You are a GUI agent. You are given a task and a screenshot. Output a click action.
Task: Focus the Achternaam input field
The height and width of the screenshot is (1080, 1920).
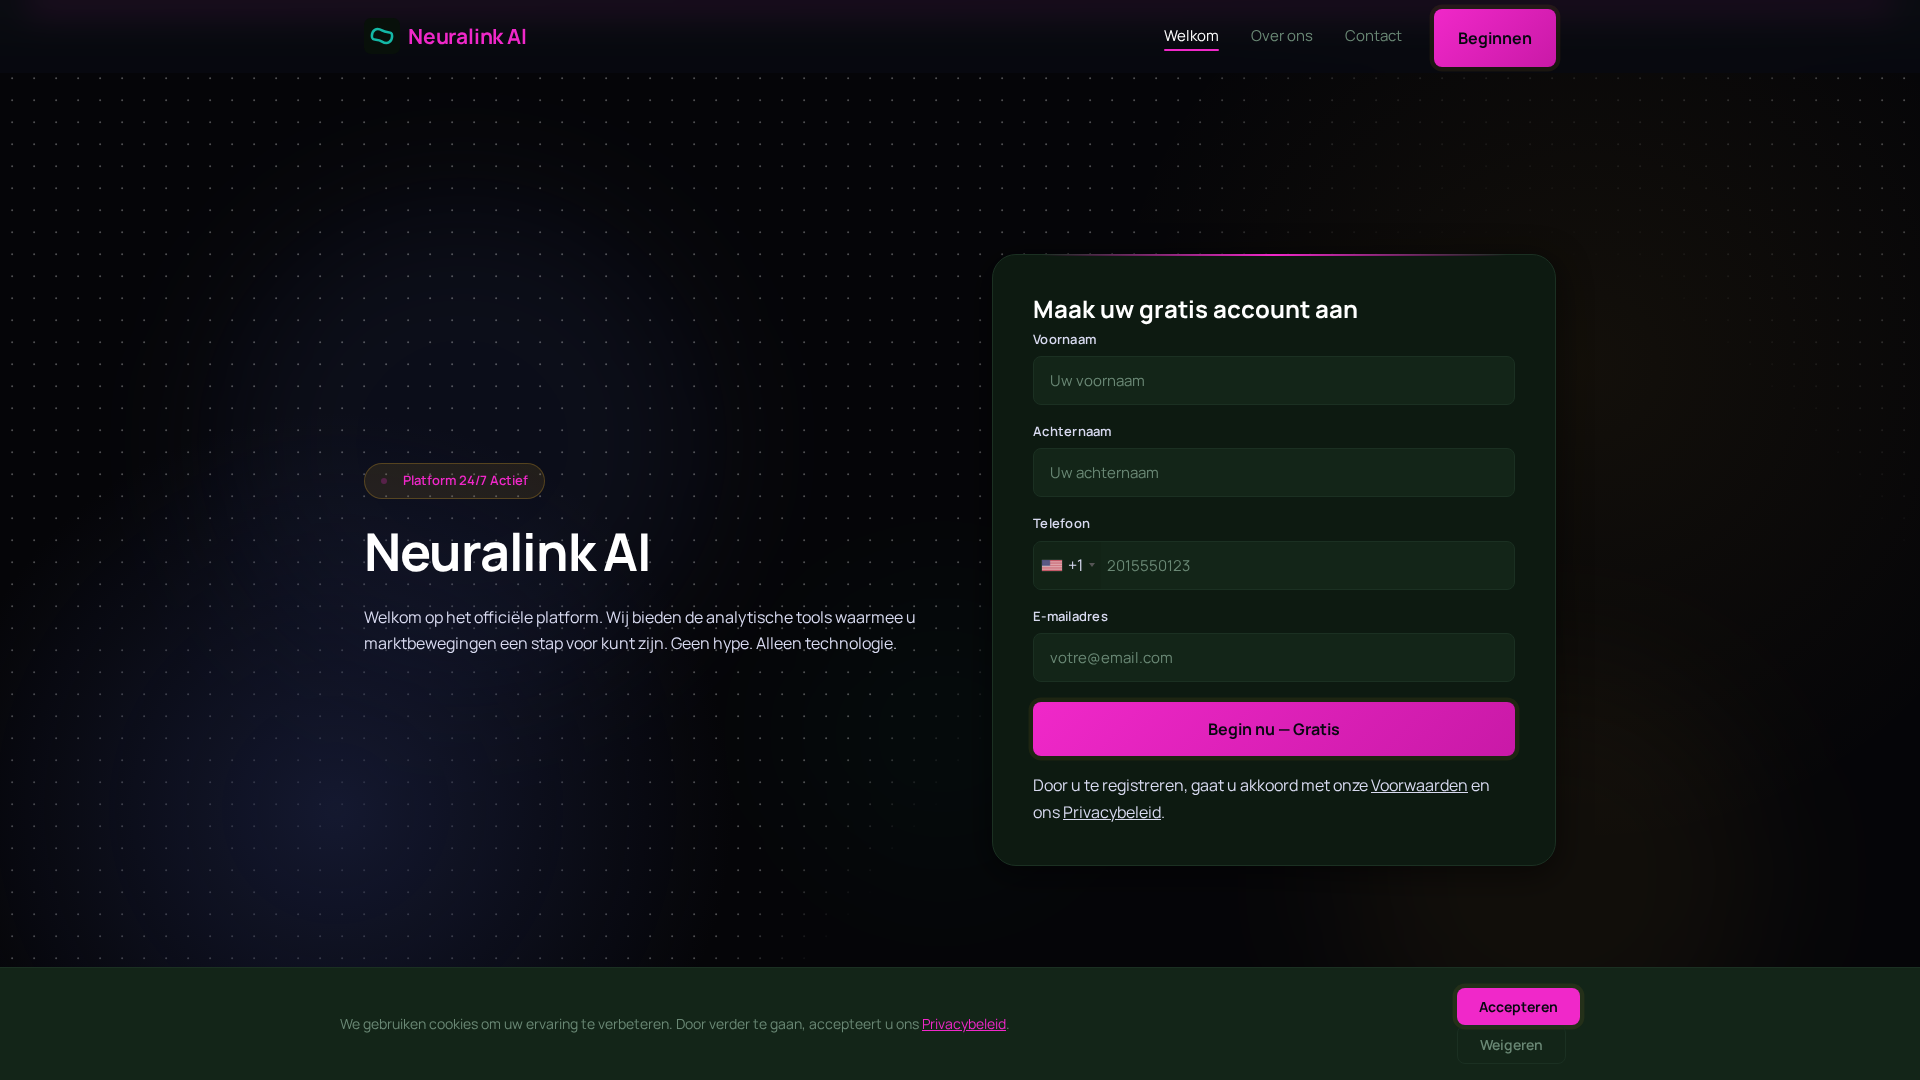[x=1273, y=473]
